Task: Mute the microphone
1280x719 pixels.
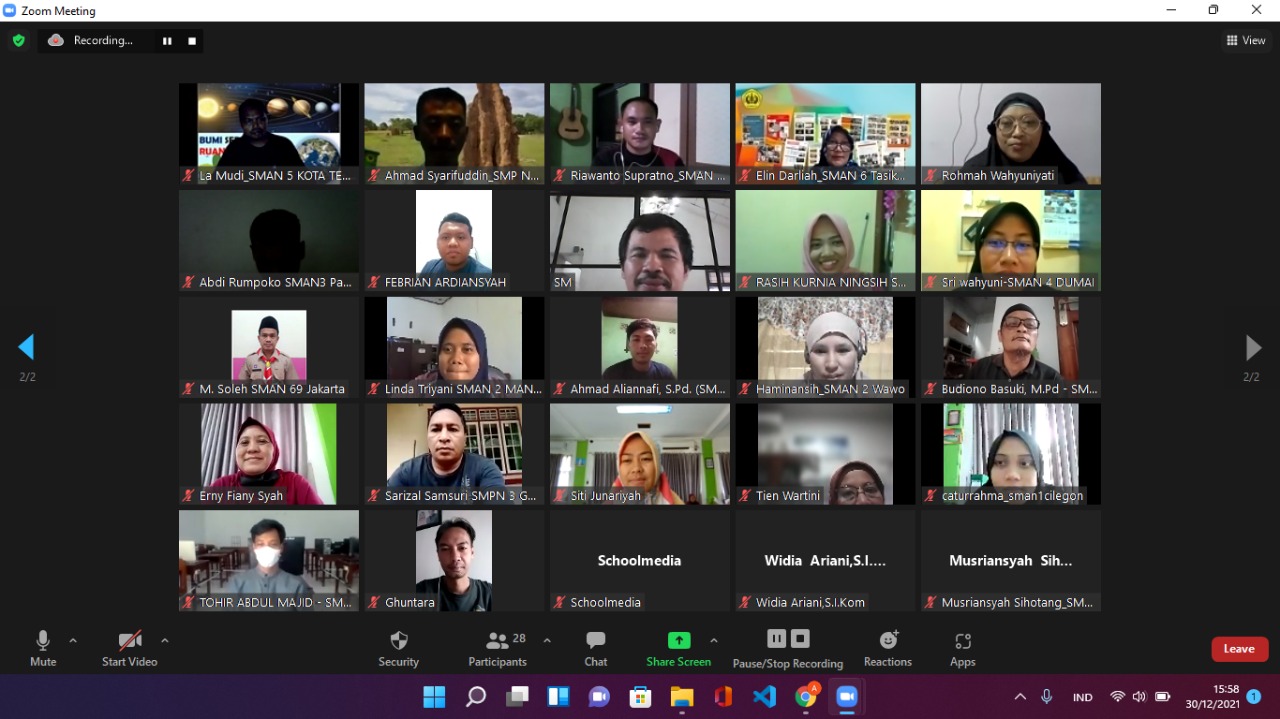Action: [43, 648]
